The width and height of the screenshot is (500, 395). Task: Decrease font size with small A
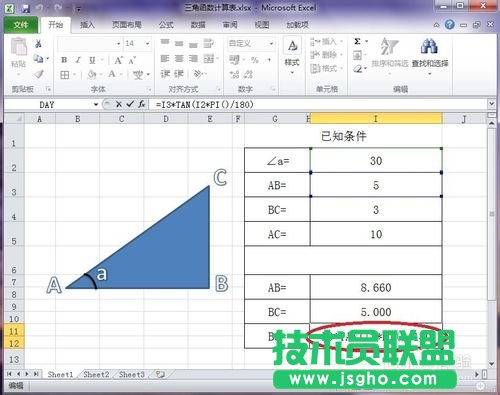[132, 61]
